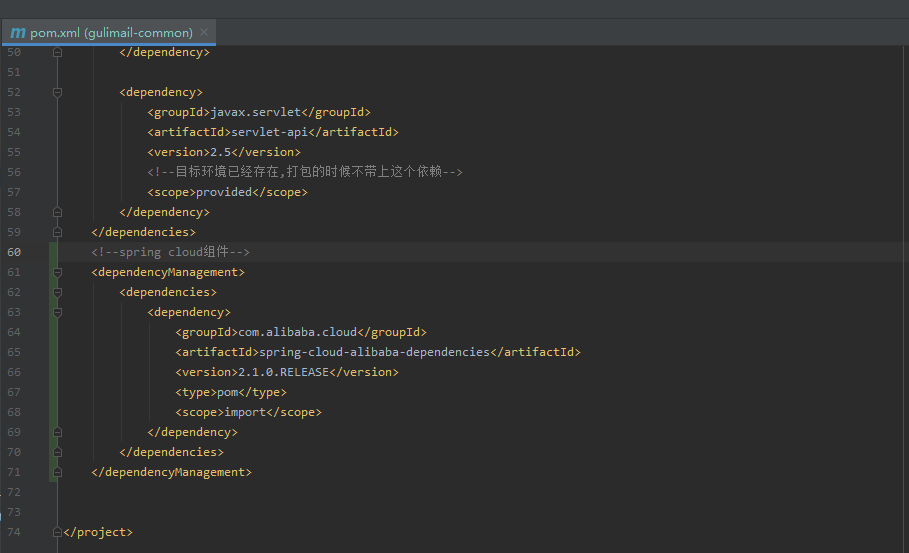The image size is (909, 553).
Task: Click line number 60 in the gutter
Action: (14, 252)
